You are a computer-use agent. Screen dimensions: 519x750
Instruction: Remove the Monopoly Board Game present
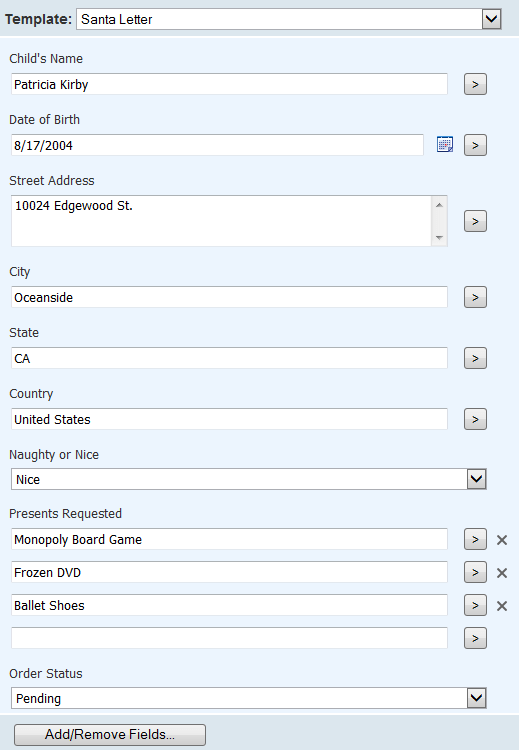pyautogui.click(x=502, y=540)
